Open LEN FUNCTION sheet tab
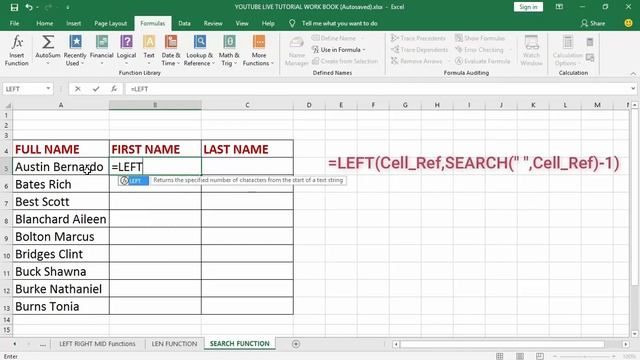Screen dimensions: 640x360 click(x=174, y=344)
